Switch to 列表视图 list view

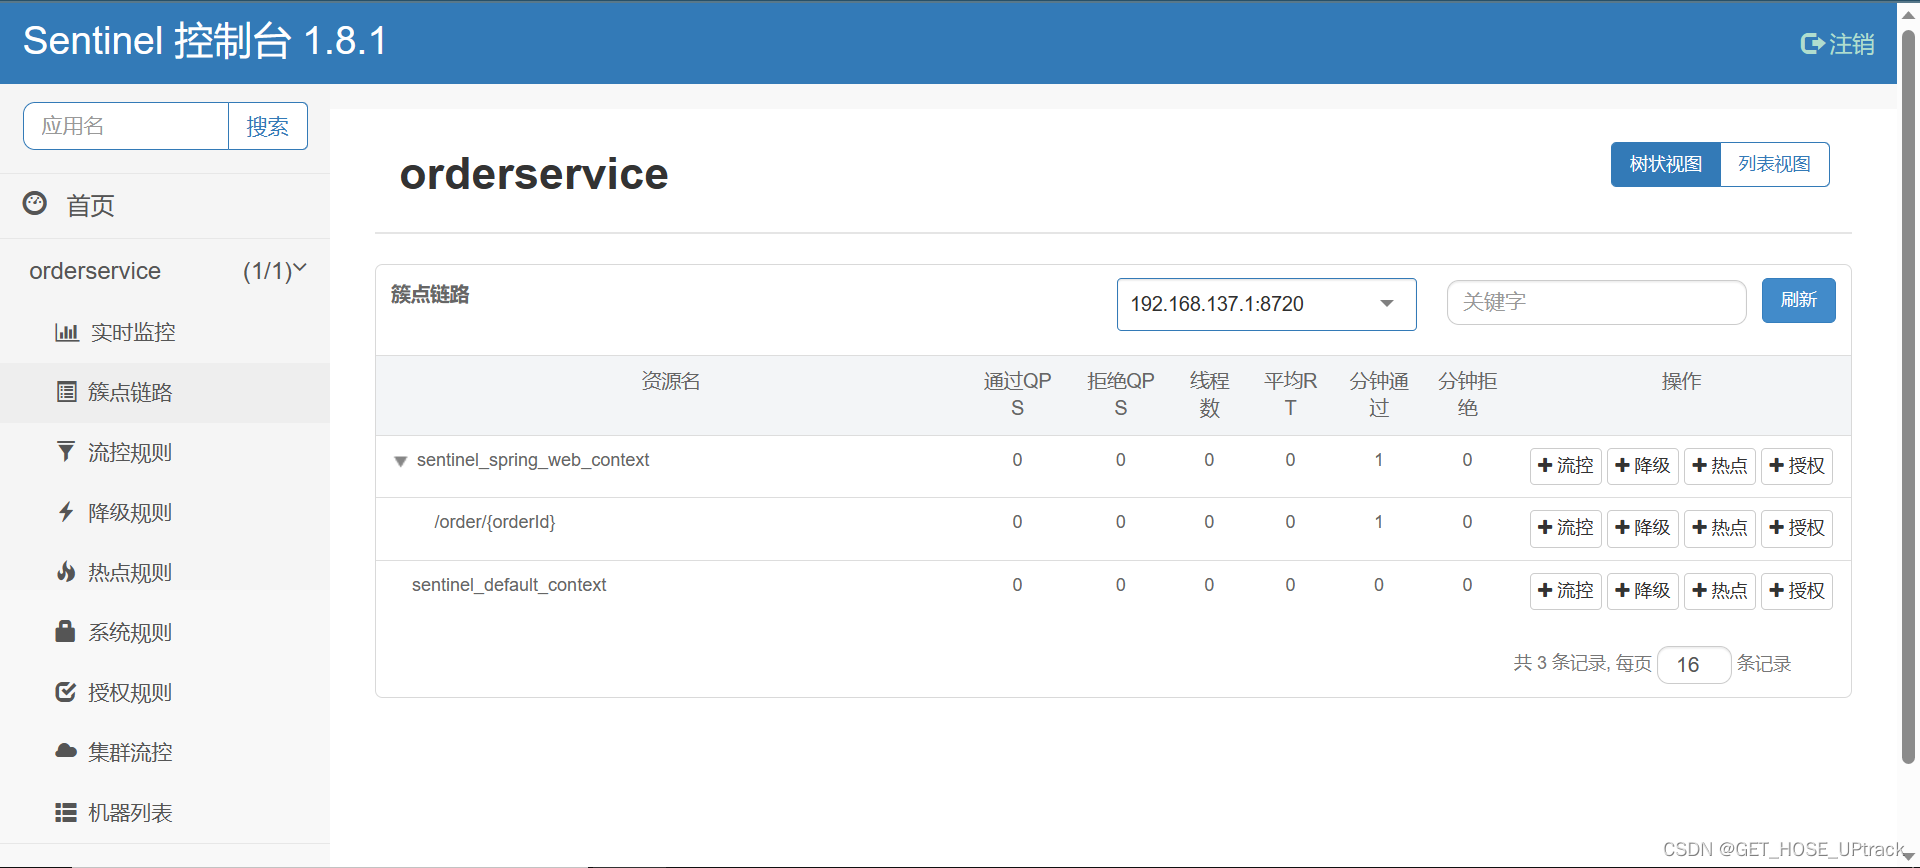point(1774,164)
